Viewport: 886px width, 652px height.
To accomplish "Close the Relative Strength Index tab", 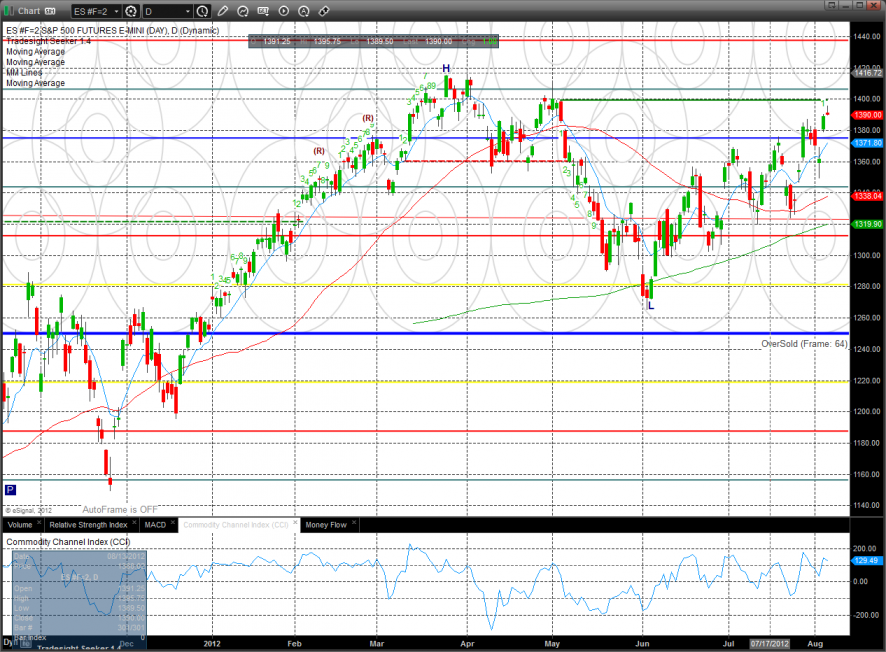I will (x=134, y=523).
